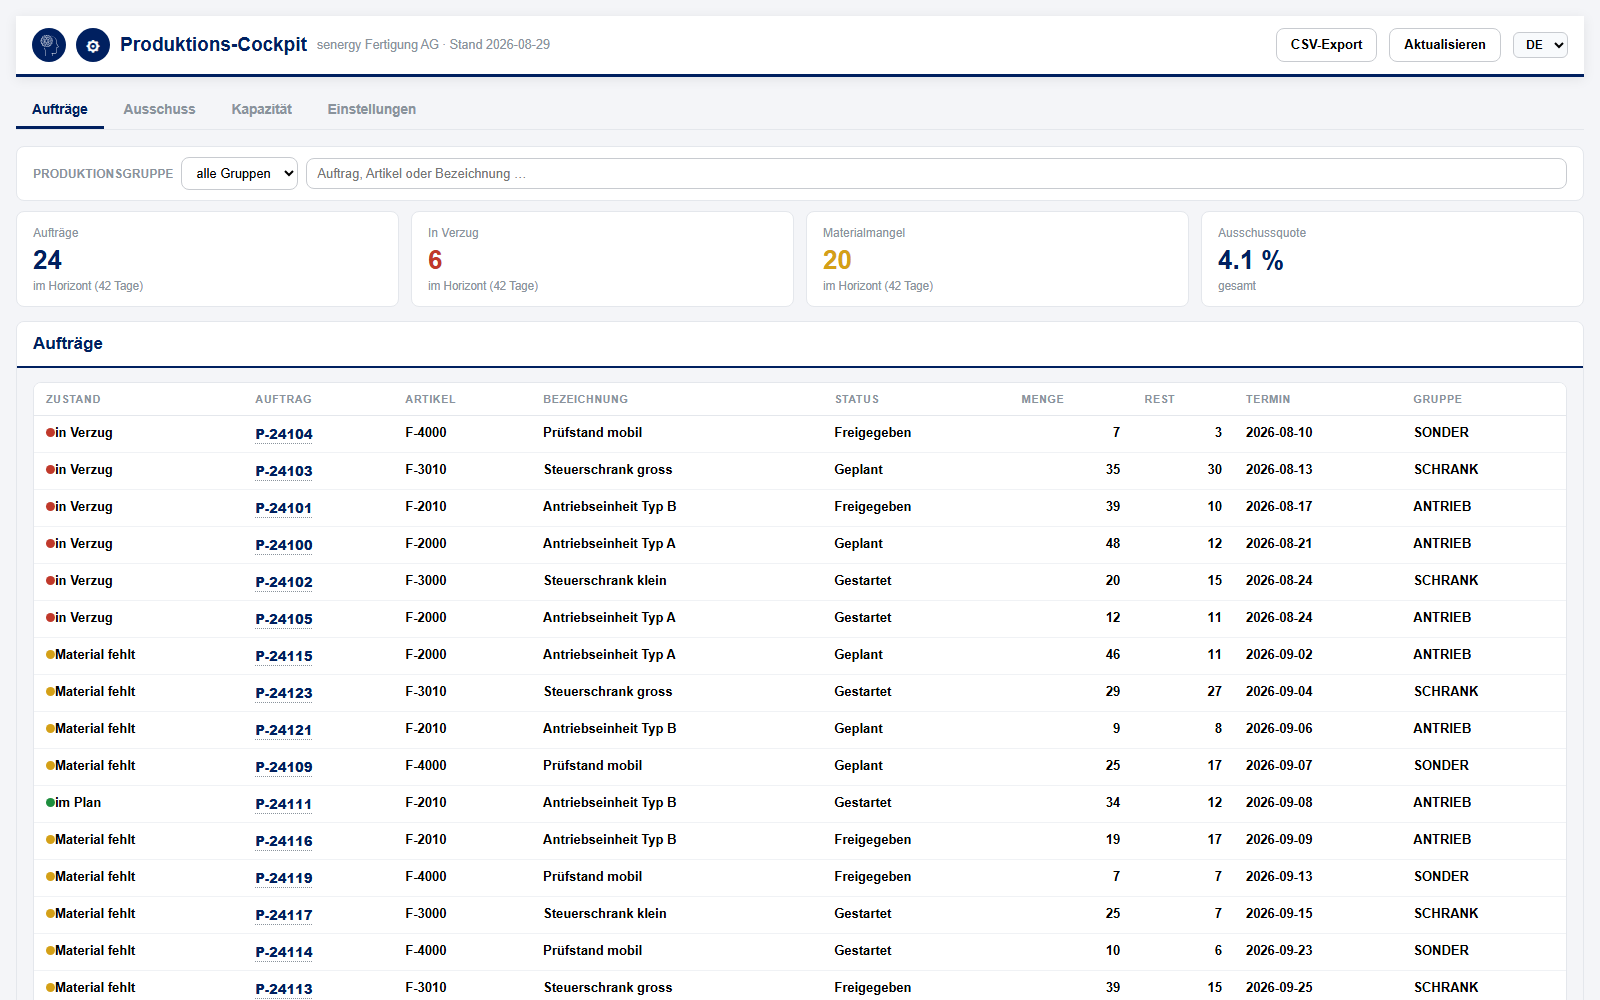
Task: Click the 'Material fehlt' status in row P-24115
Action: point(91,654)
